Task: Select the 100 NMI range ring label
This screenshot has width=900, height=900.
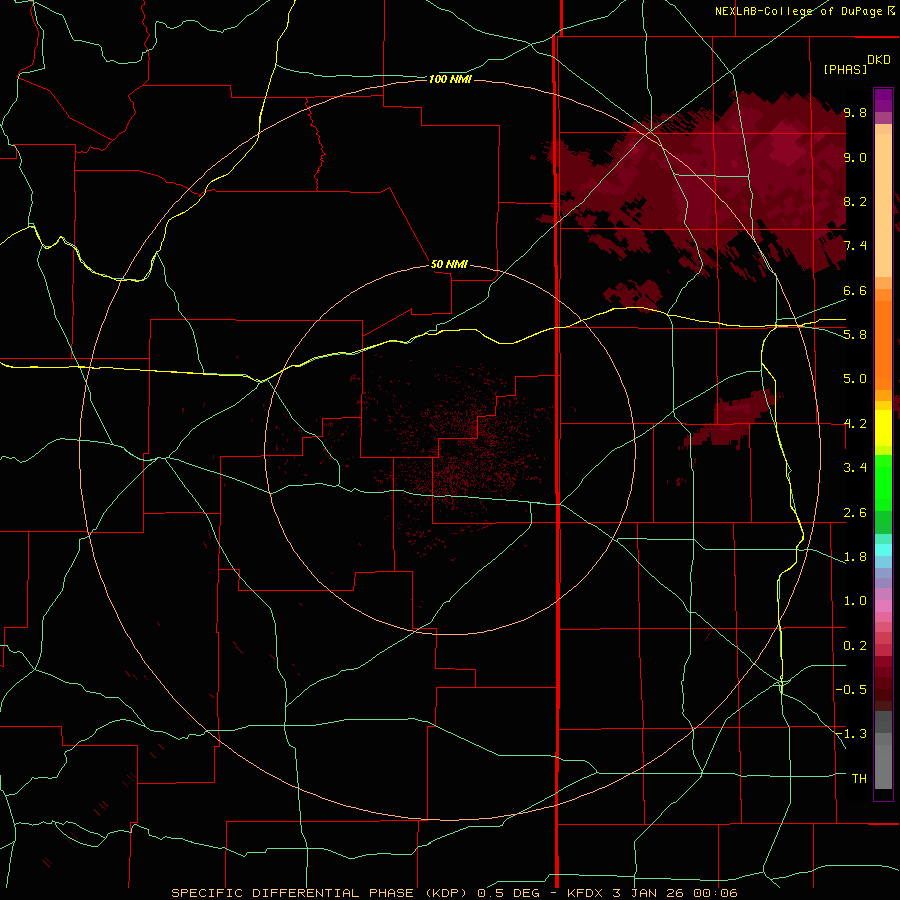Action: tap(450, 79)
